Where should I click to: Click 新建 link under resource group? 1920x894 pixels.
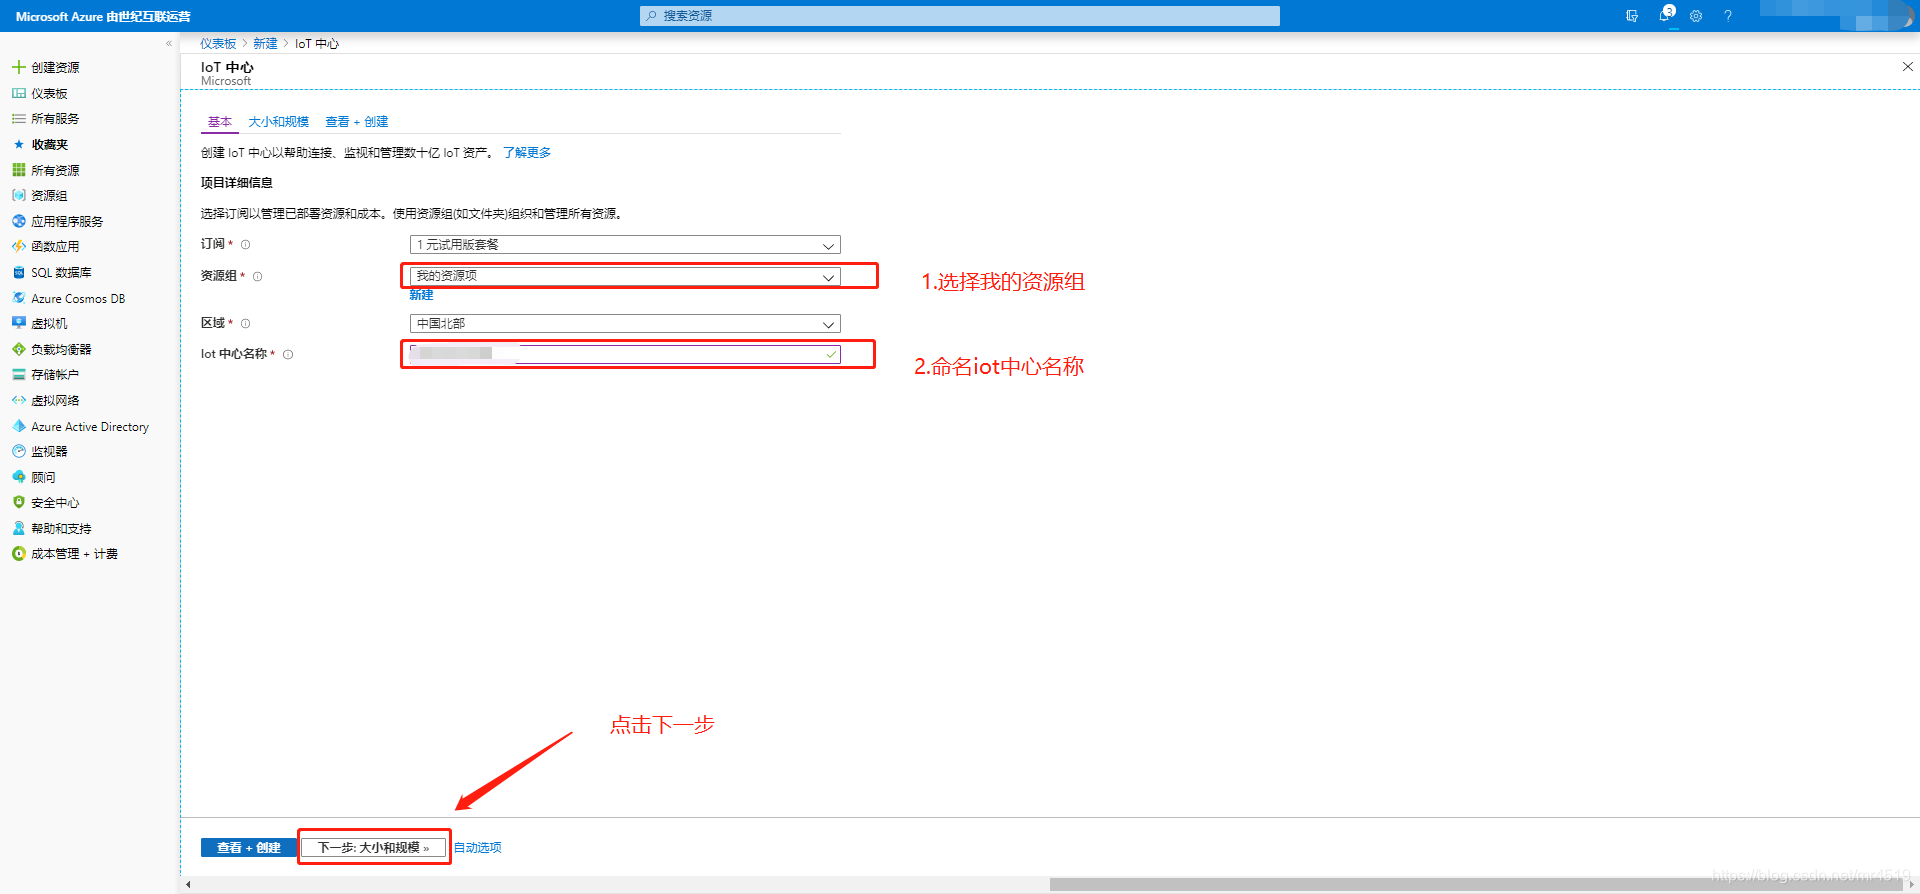pyautogui.click(x=421, y=295)
